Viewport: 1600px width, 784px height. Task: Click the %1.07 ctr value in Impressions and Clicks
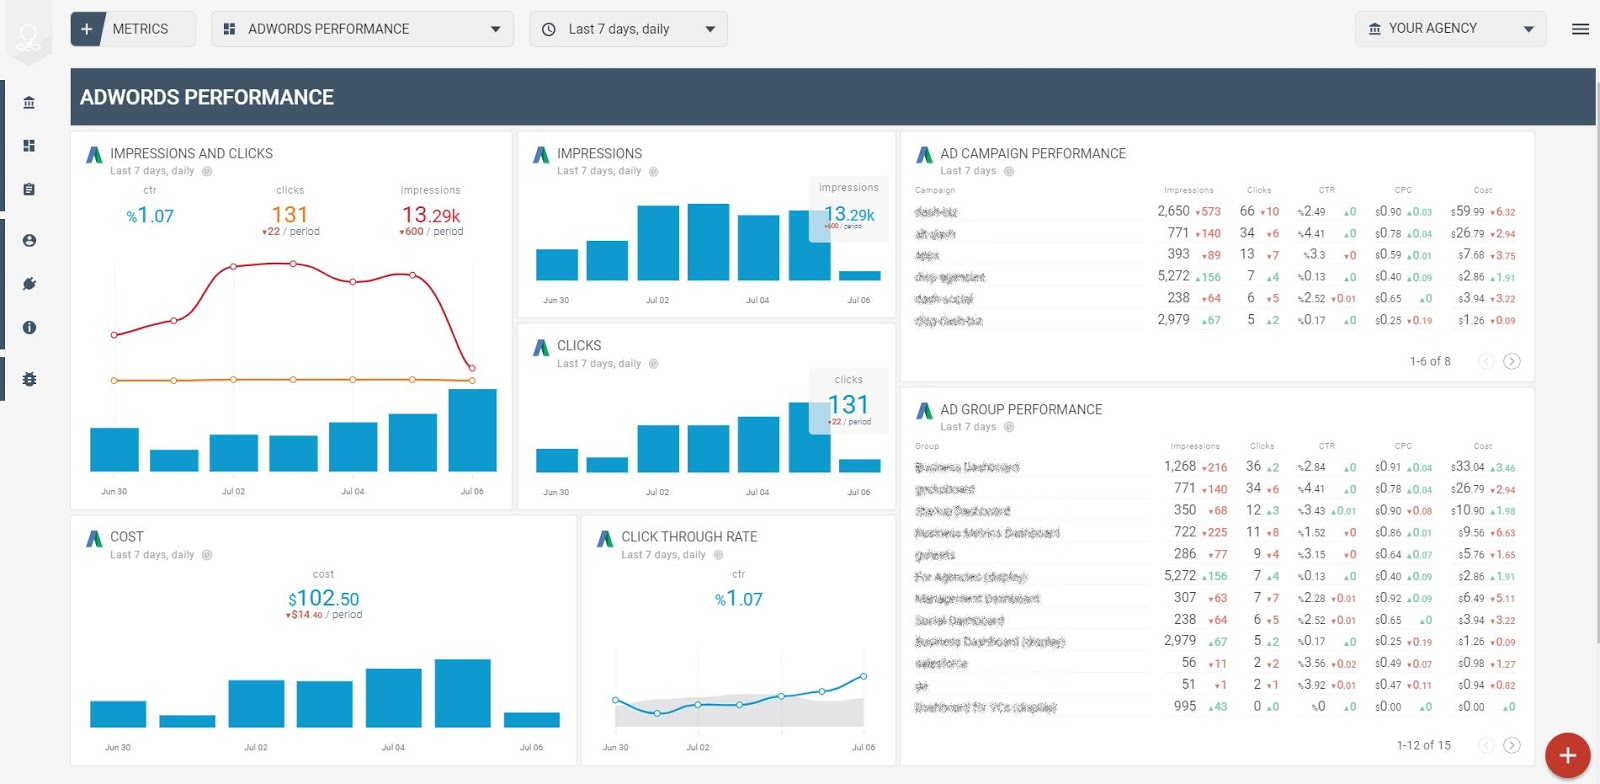click(x=150, y=215)
